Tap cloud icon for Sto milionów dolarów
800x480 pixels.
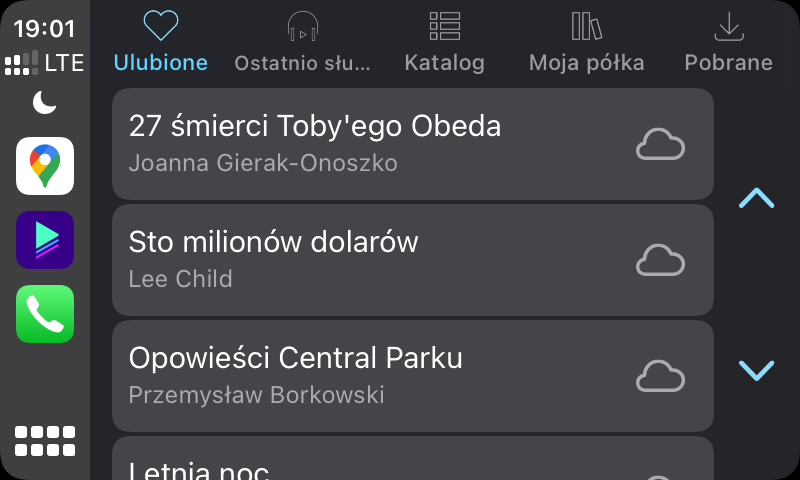tap(660, 260)
